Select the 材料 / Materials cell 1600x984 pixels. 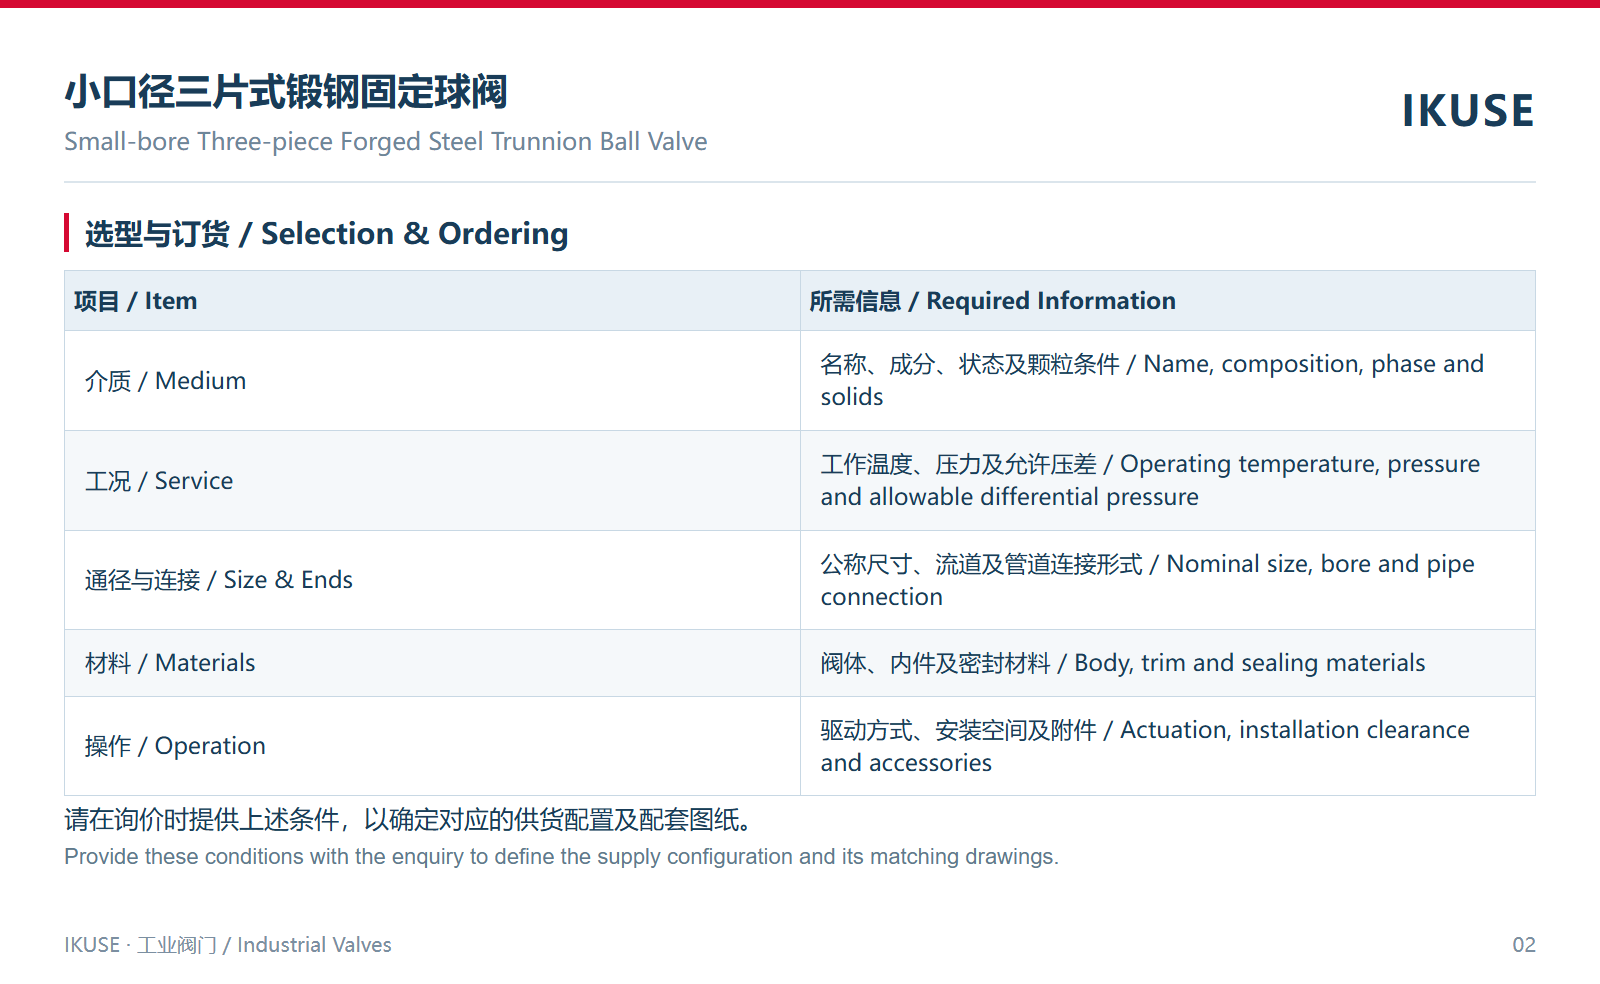(432, 663)
